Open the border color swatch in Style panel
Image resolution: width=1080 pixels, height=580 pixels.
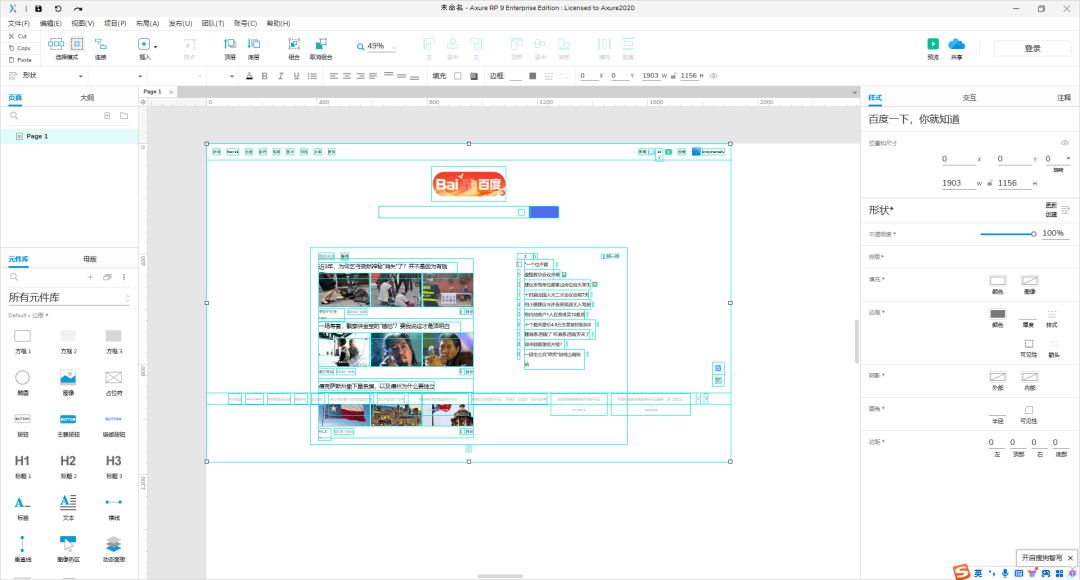click(x=997, y=314)
